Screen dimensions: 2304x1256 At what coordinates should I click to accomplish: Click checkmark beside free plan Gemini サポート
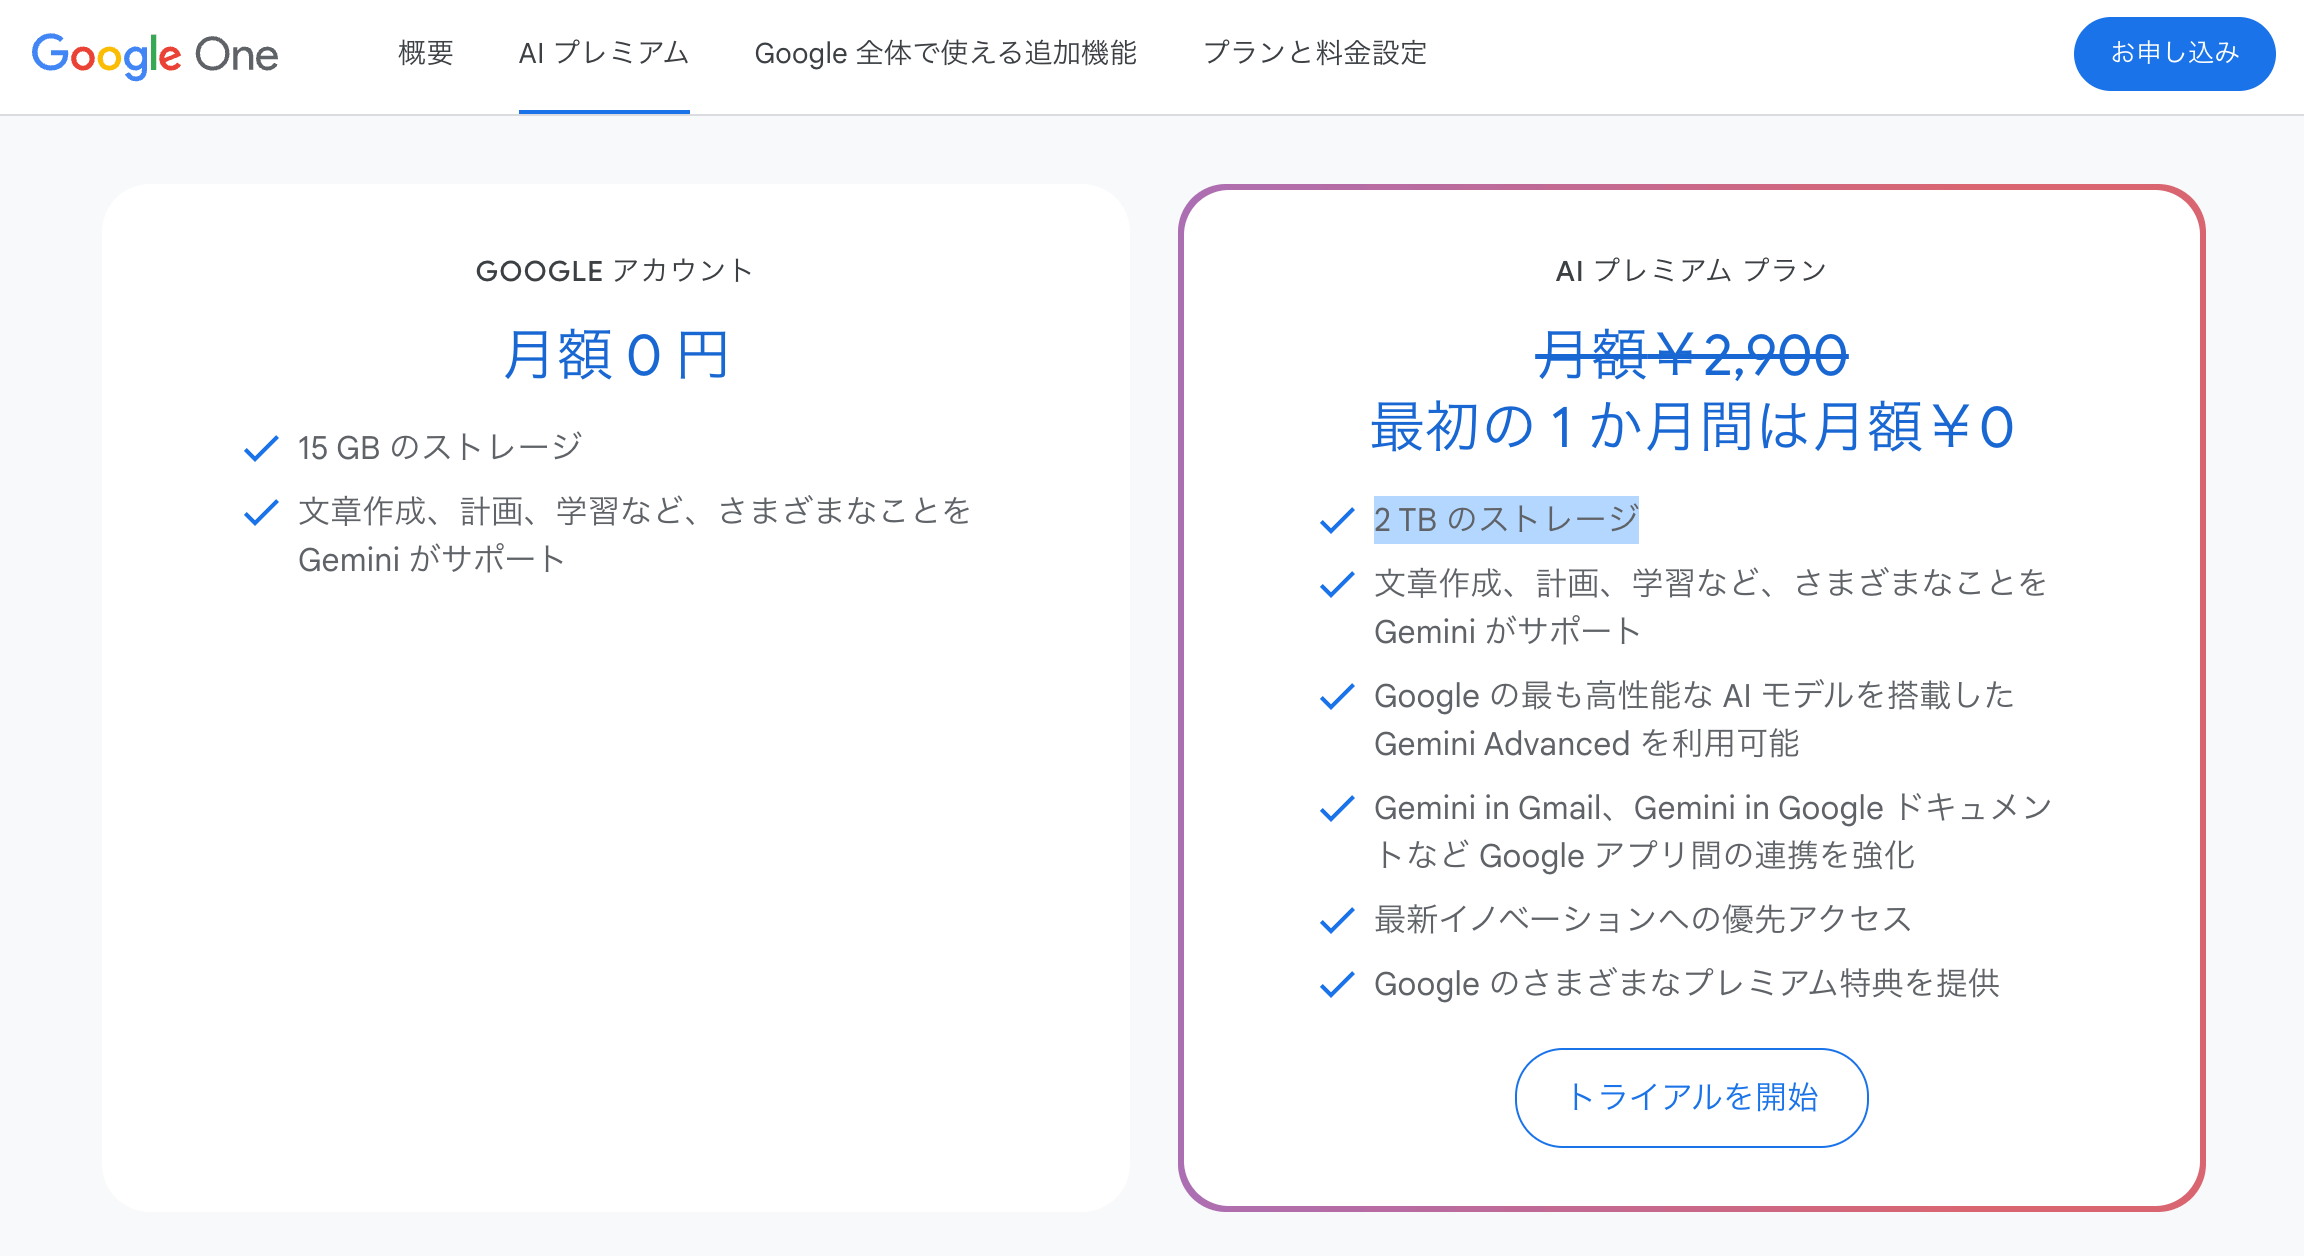[x=261, y=512]
